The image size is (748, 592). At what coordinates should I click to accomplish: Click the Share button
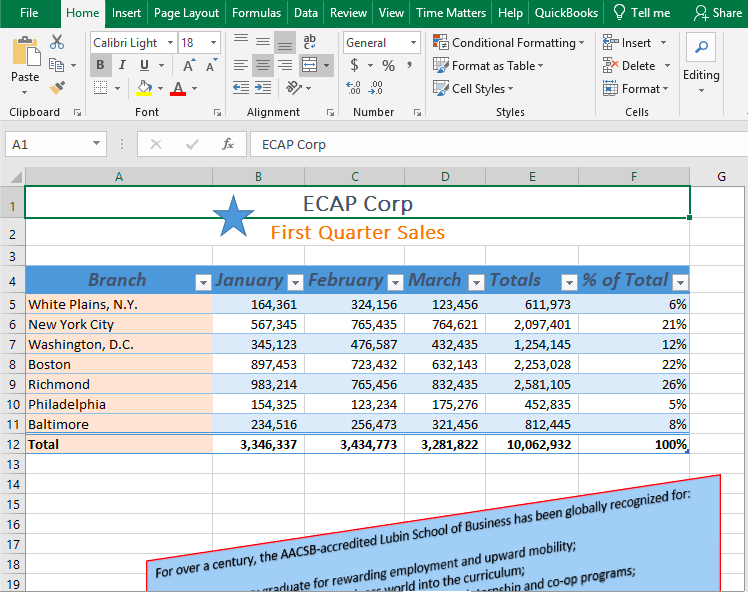tap(718, 13)
